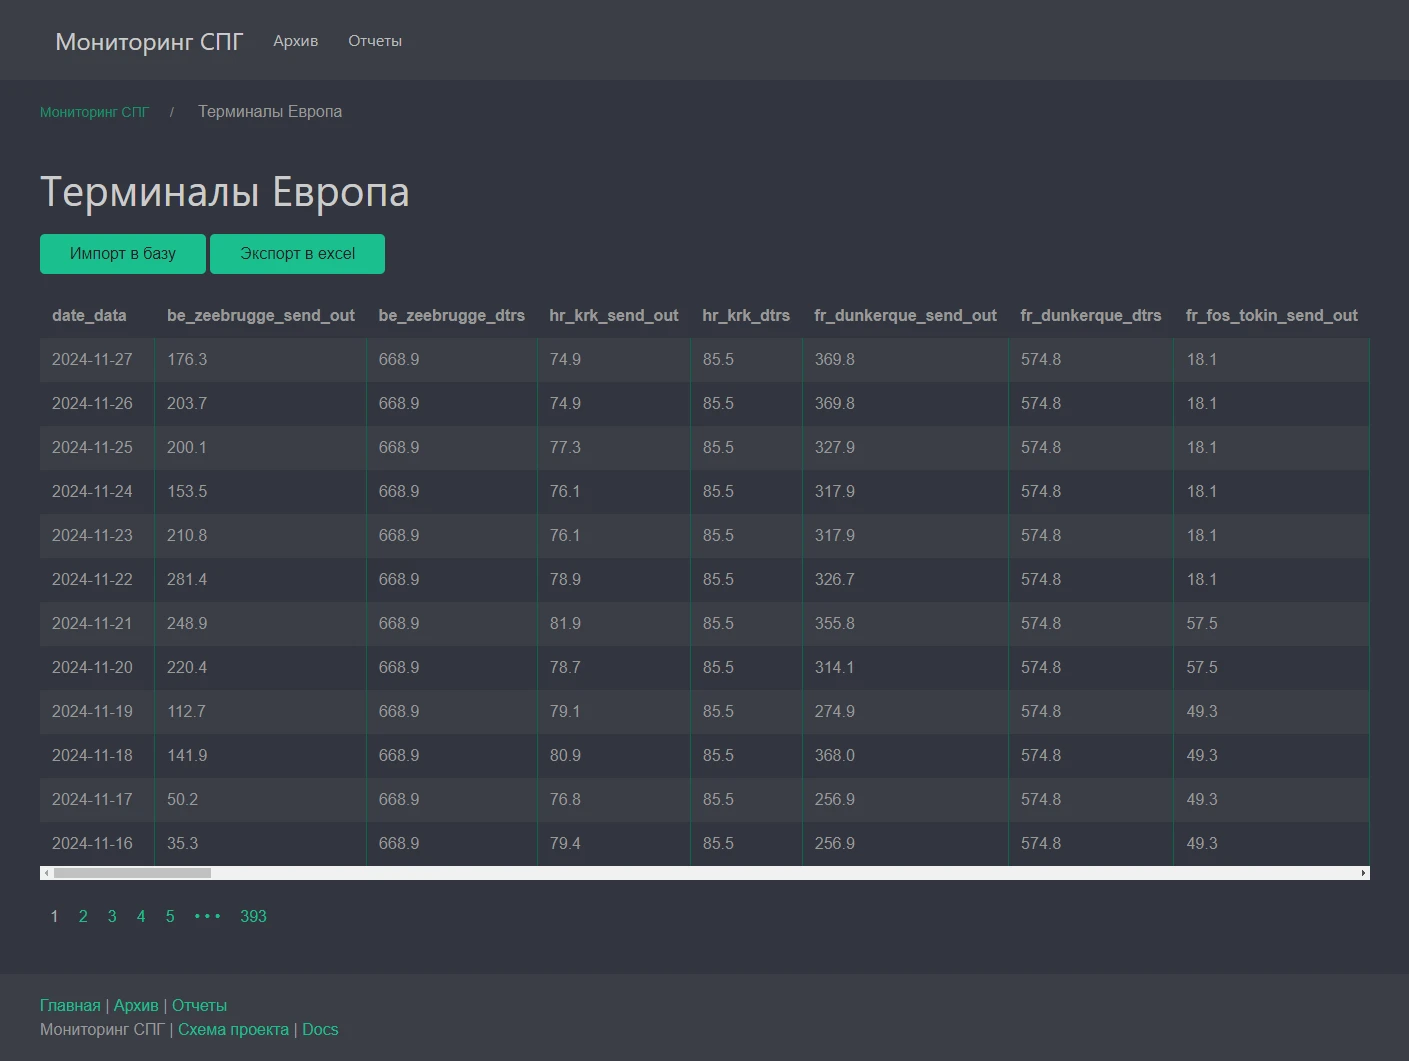Jump to last page 393
1409x1061 pixels.
(253, 916)
